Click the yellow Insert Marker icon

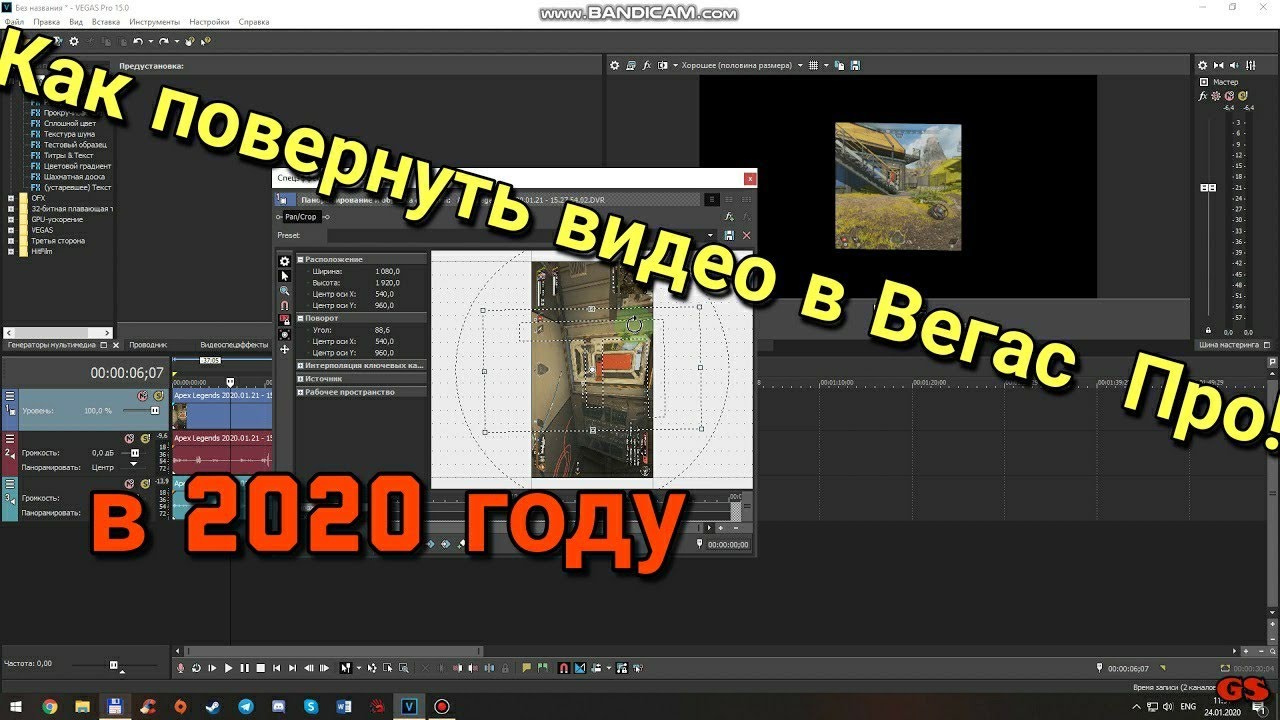pyautogui.click(x=527, y=667)
